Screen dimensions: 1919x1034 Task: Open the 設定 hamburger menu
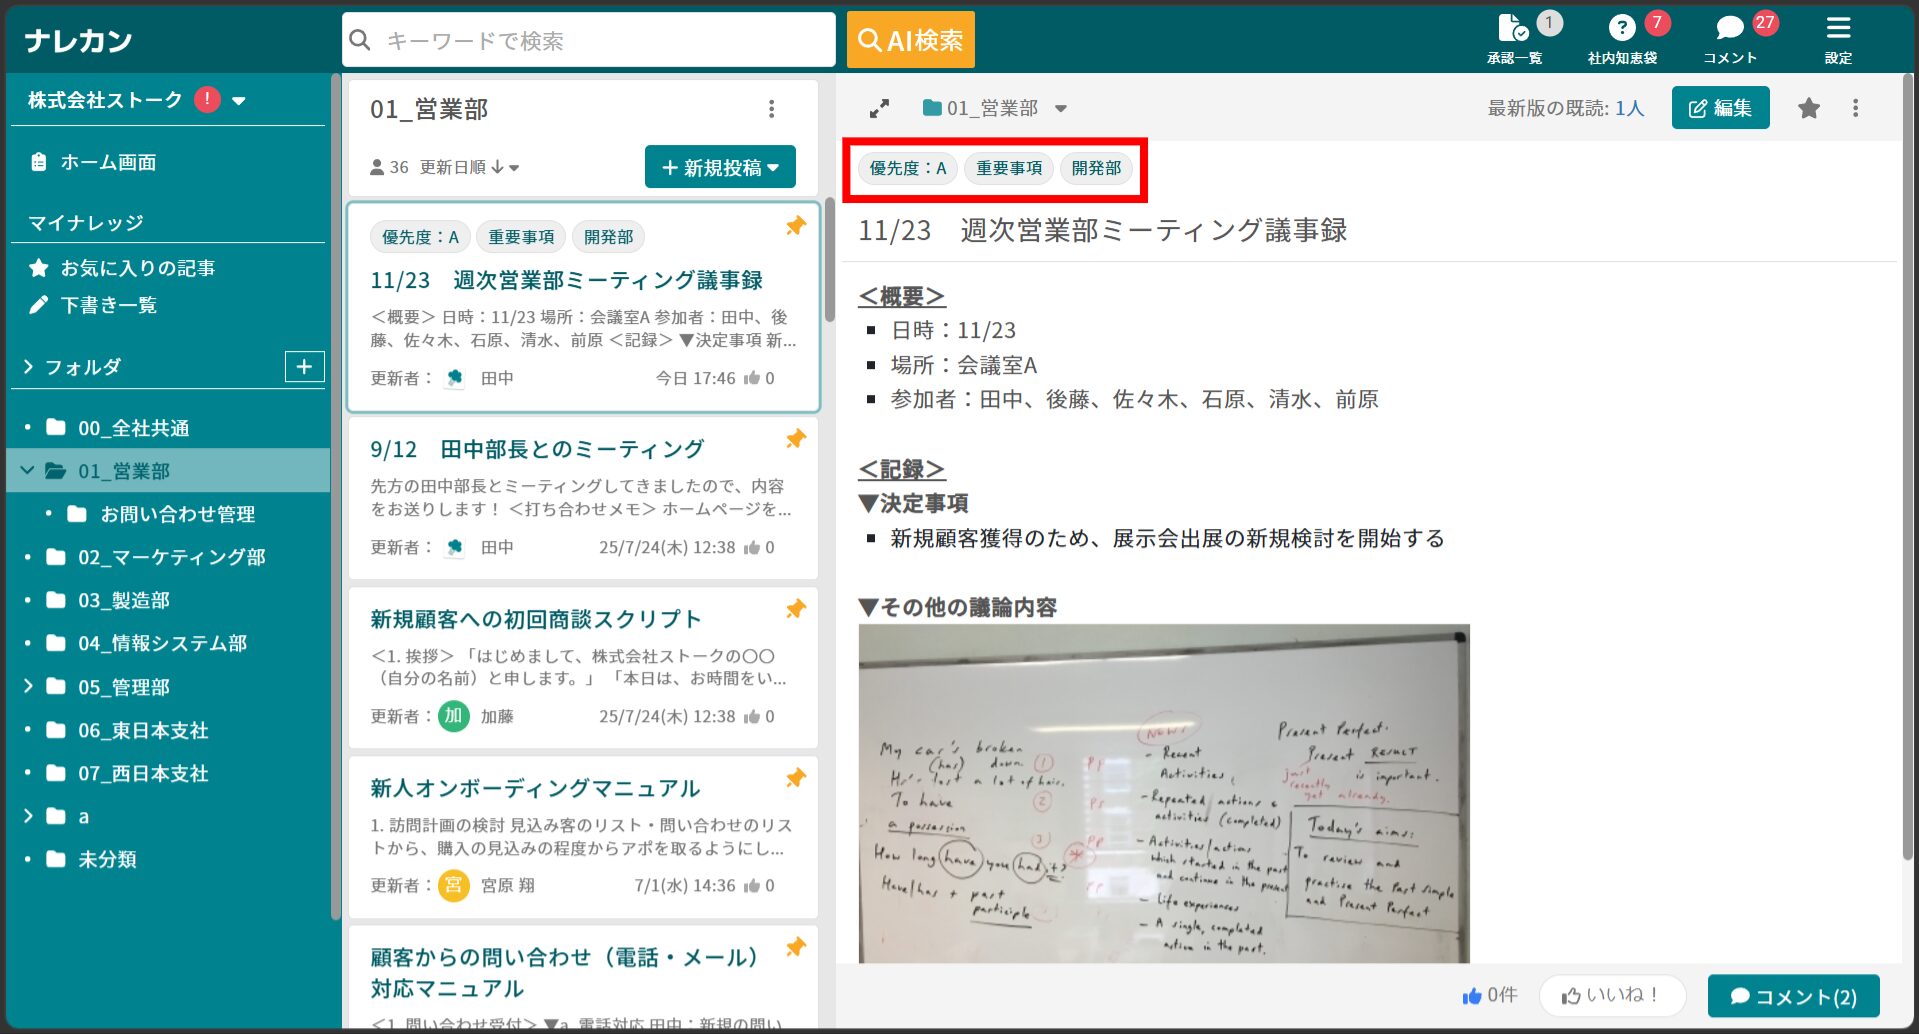click(1838, 38)
